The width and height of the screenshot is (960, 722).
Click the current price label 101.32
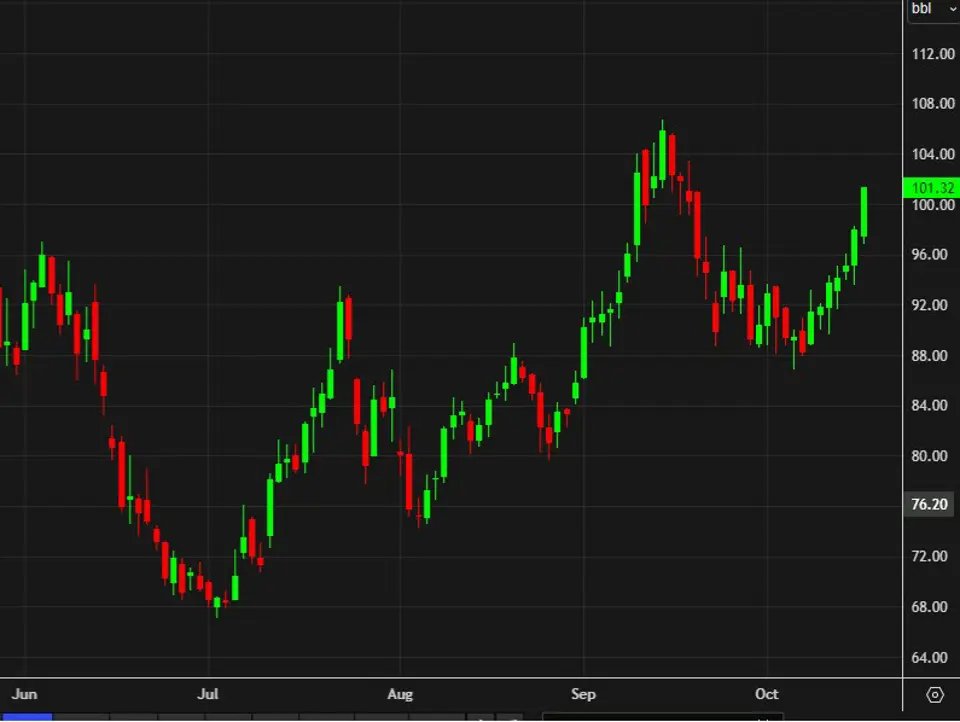(932, 187)
